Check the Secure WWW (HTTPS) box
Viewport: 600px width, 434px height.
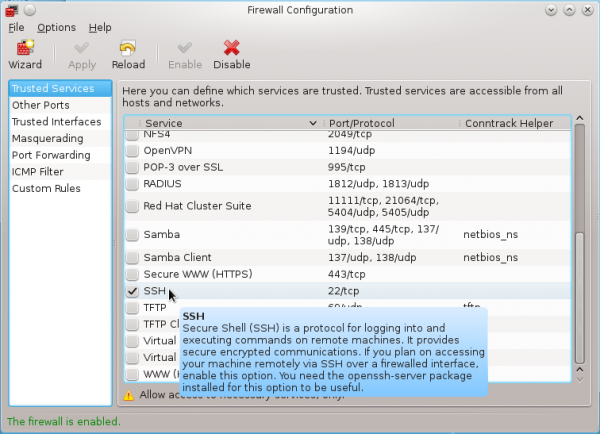coord(133,274)
